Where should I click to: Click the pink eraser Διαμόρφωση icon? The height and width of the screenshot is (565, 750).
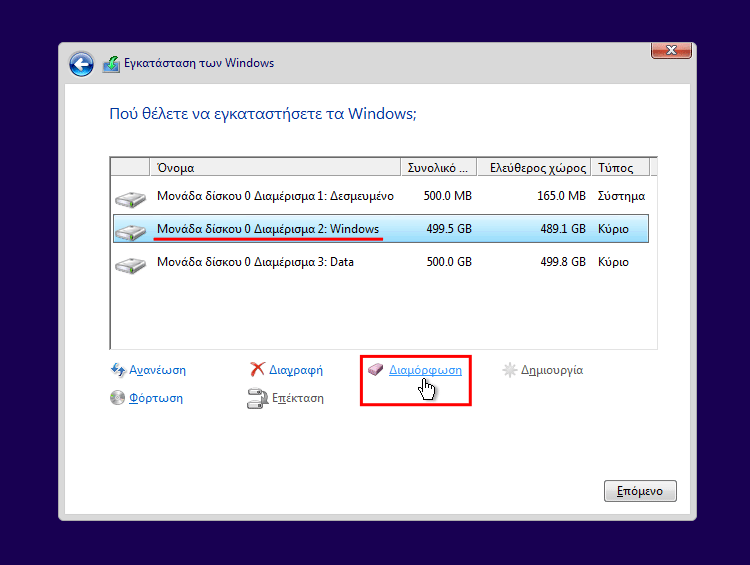point(376,370)
